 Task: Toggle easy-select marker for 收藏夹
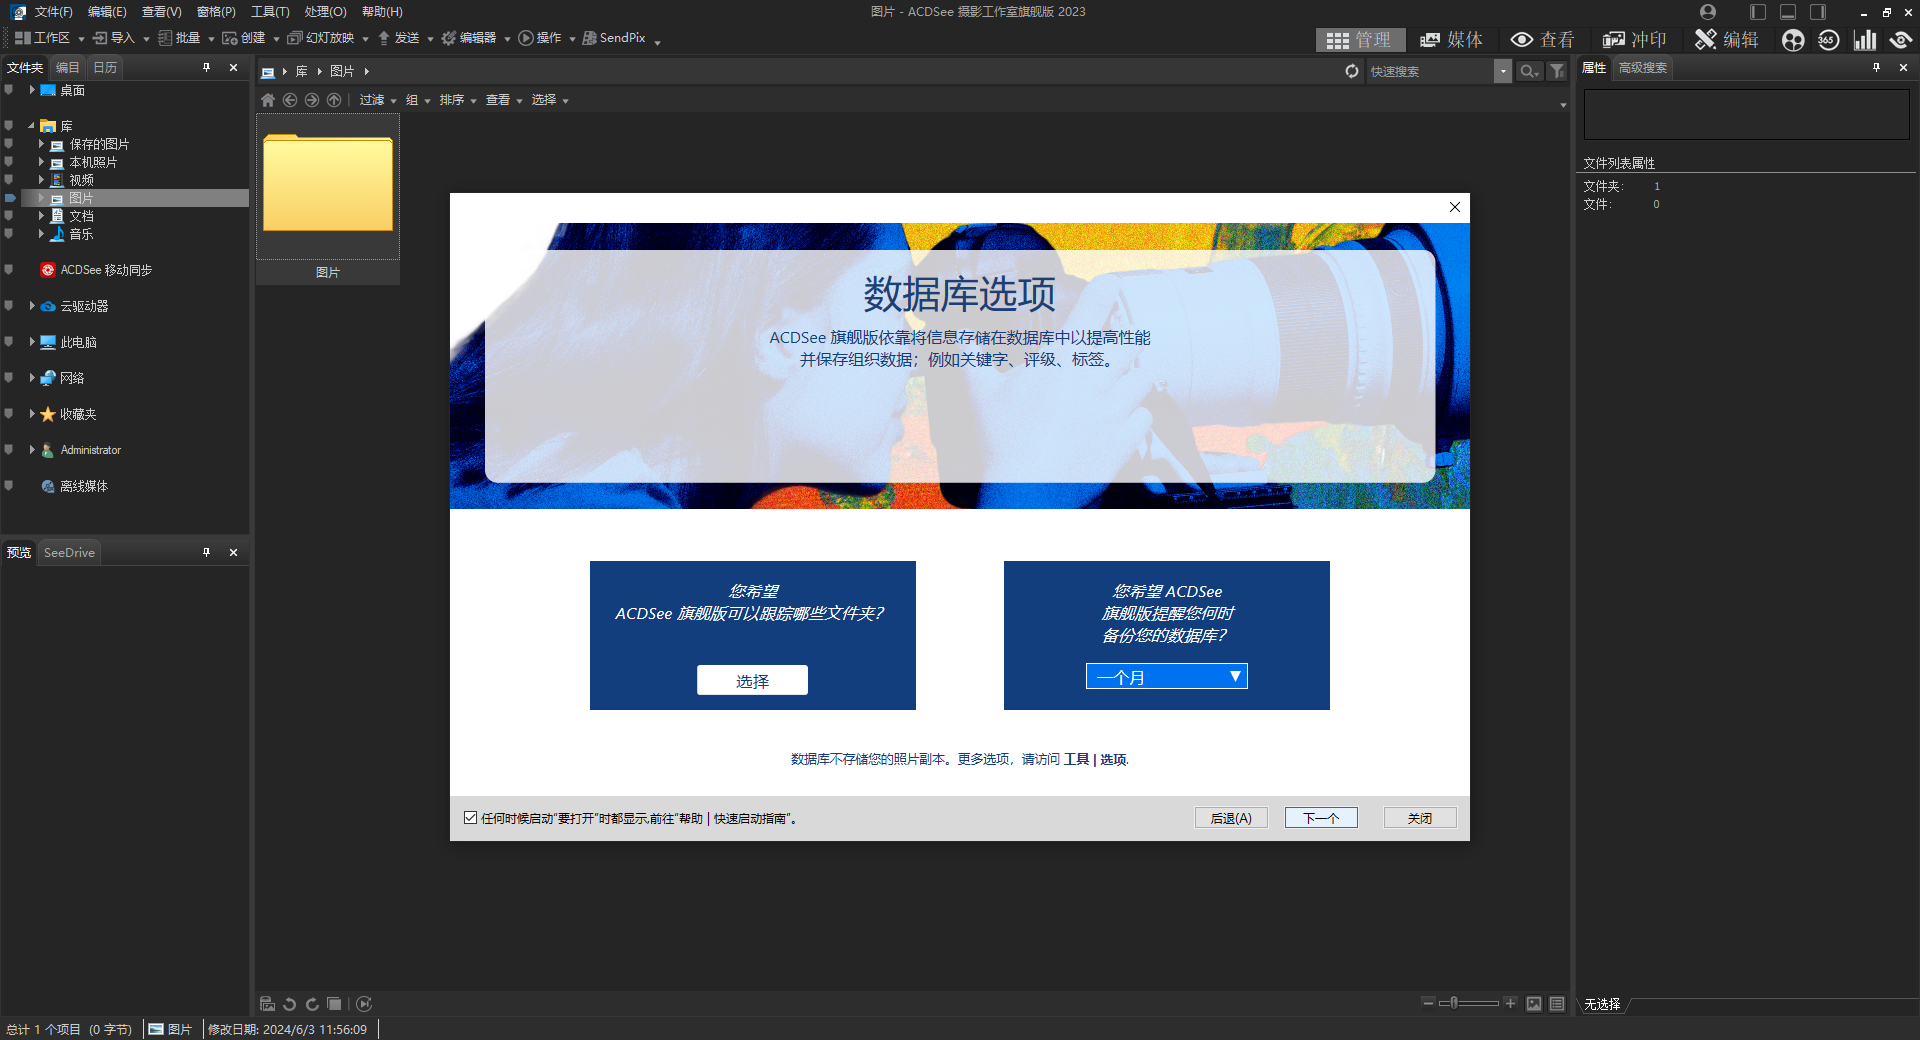pyautogui.click(x=9, y=414)
